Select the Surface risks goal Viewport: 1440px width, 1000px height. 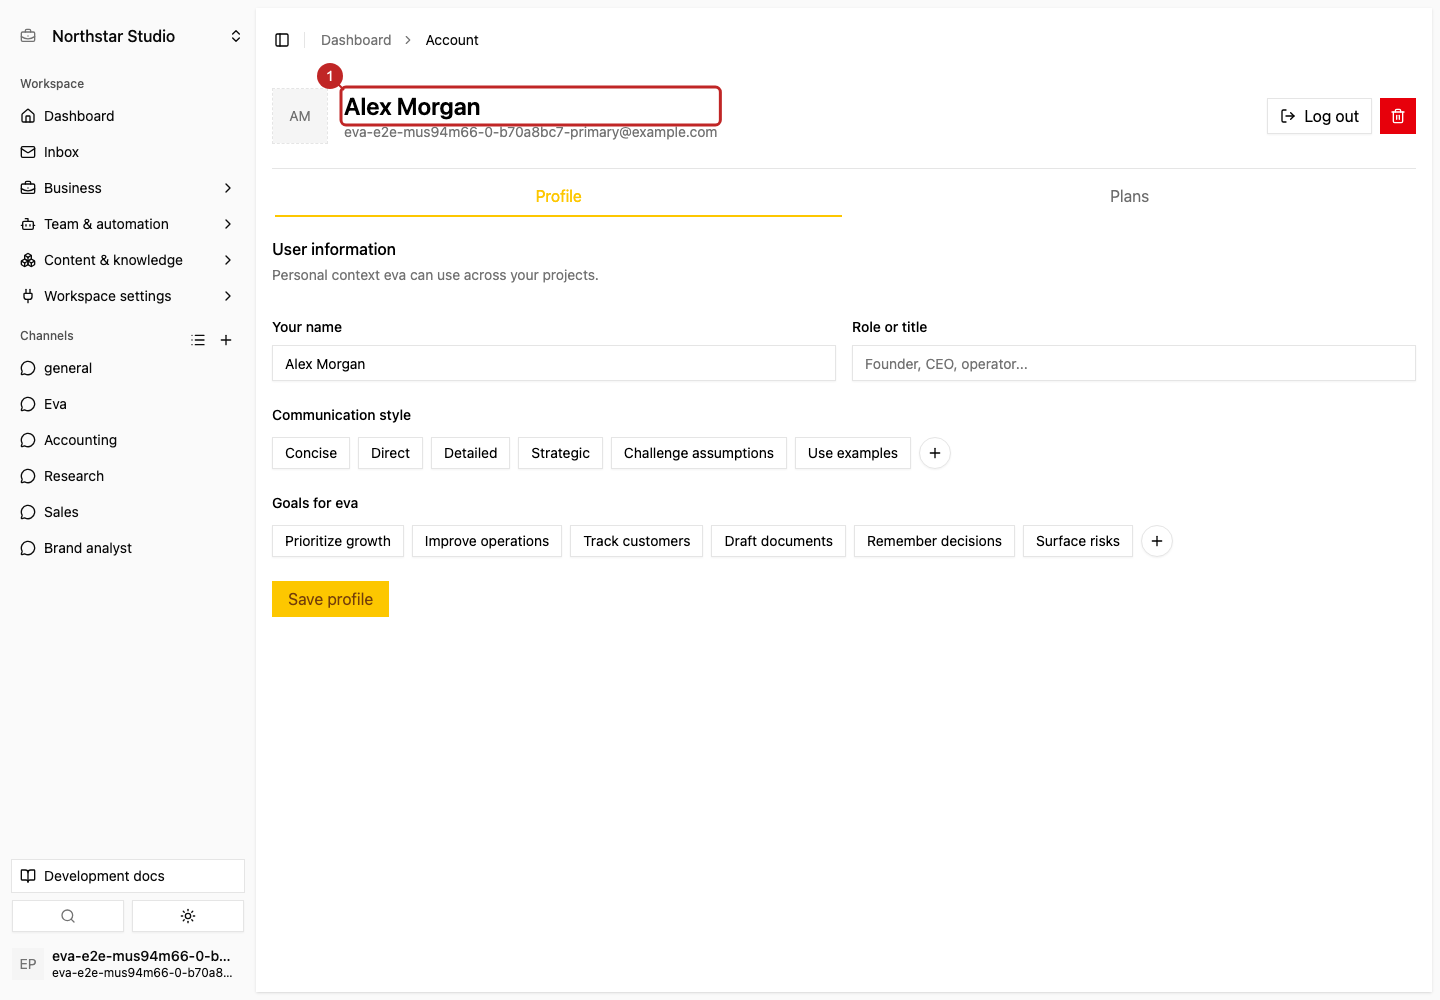(1078, 541)
